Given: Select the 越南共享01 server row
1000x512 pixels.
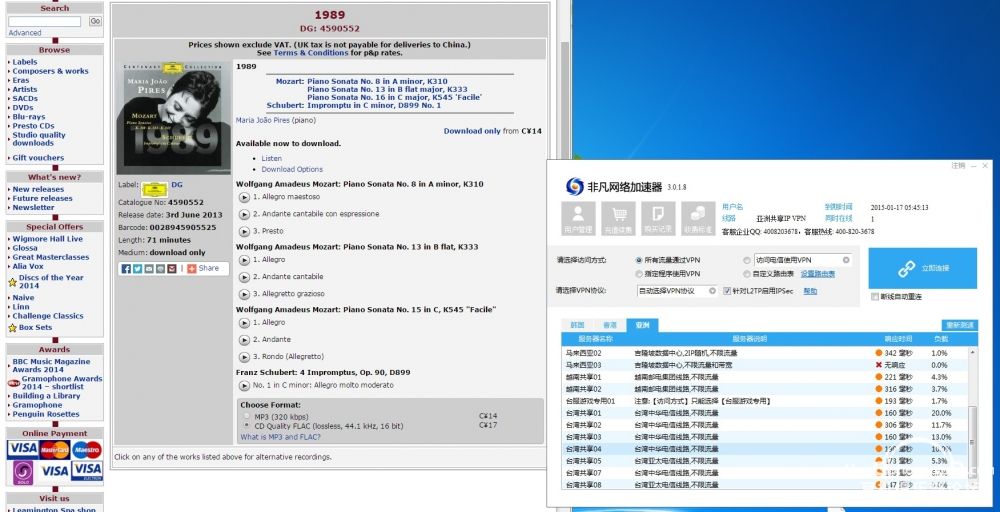Looking at the screenshot, I should click(765, 377).
